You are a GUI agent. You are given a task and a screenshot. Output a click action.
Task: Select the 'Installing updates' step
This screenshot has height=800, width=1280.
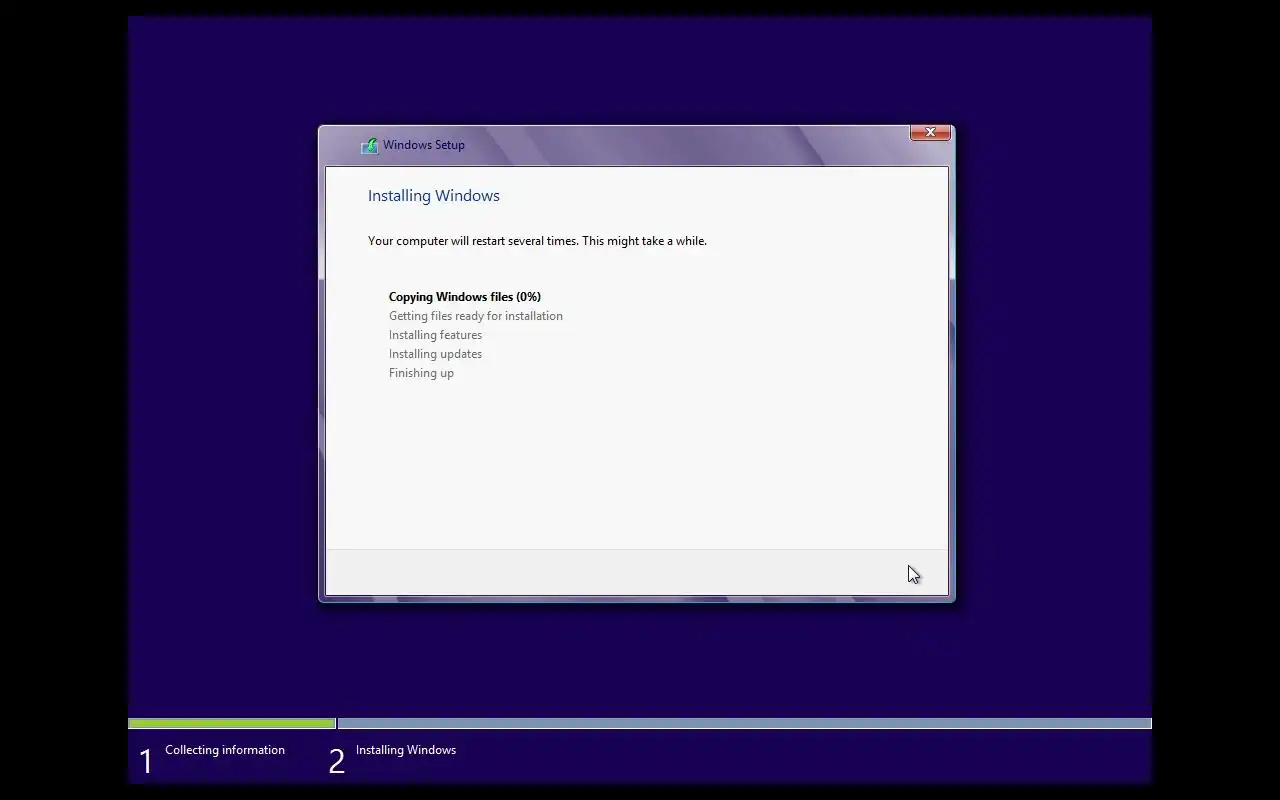[x=435, y=354]
